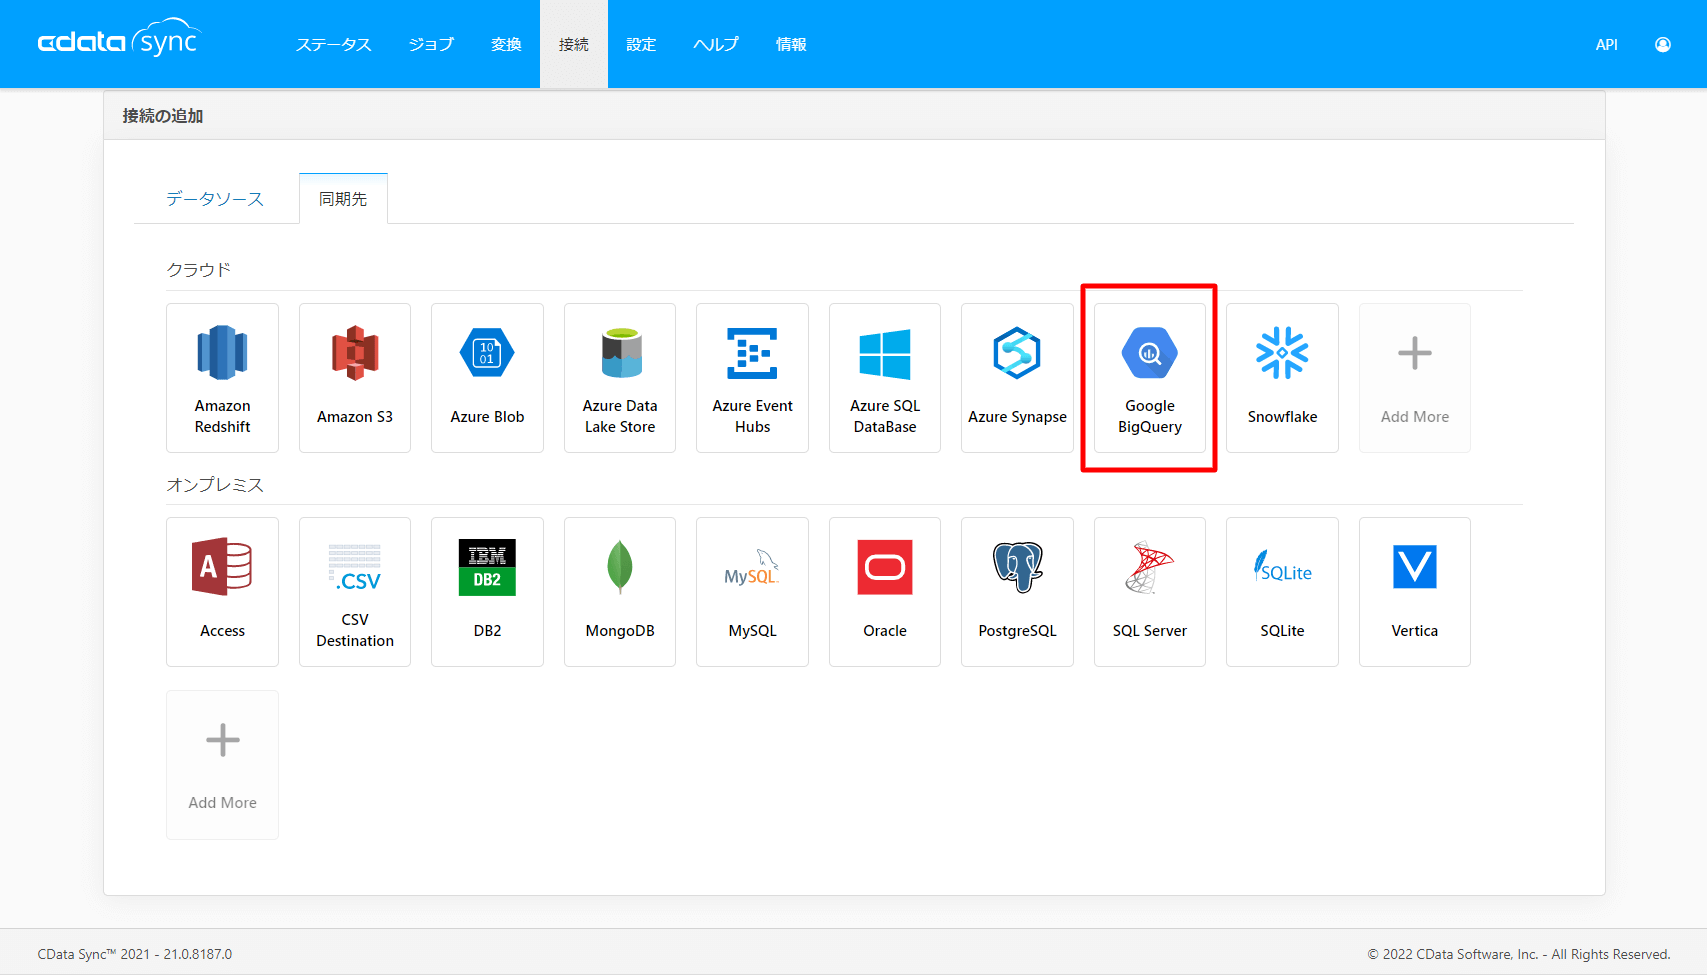Image resolution: width=1707 pixels, height=975 pixels.
Task: Click the API link in header
Action: coord(1606,45)
